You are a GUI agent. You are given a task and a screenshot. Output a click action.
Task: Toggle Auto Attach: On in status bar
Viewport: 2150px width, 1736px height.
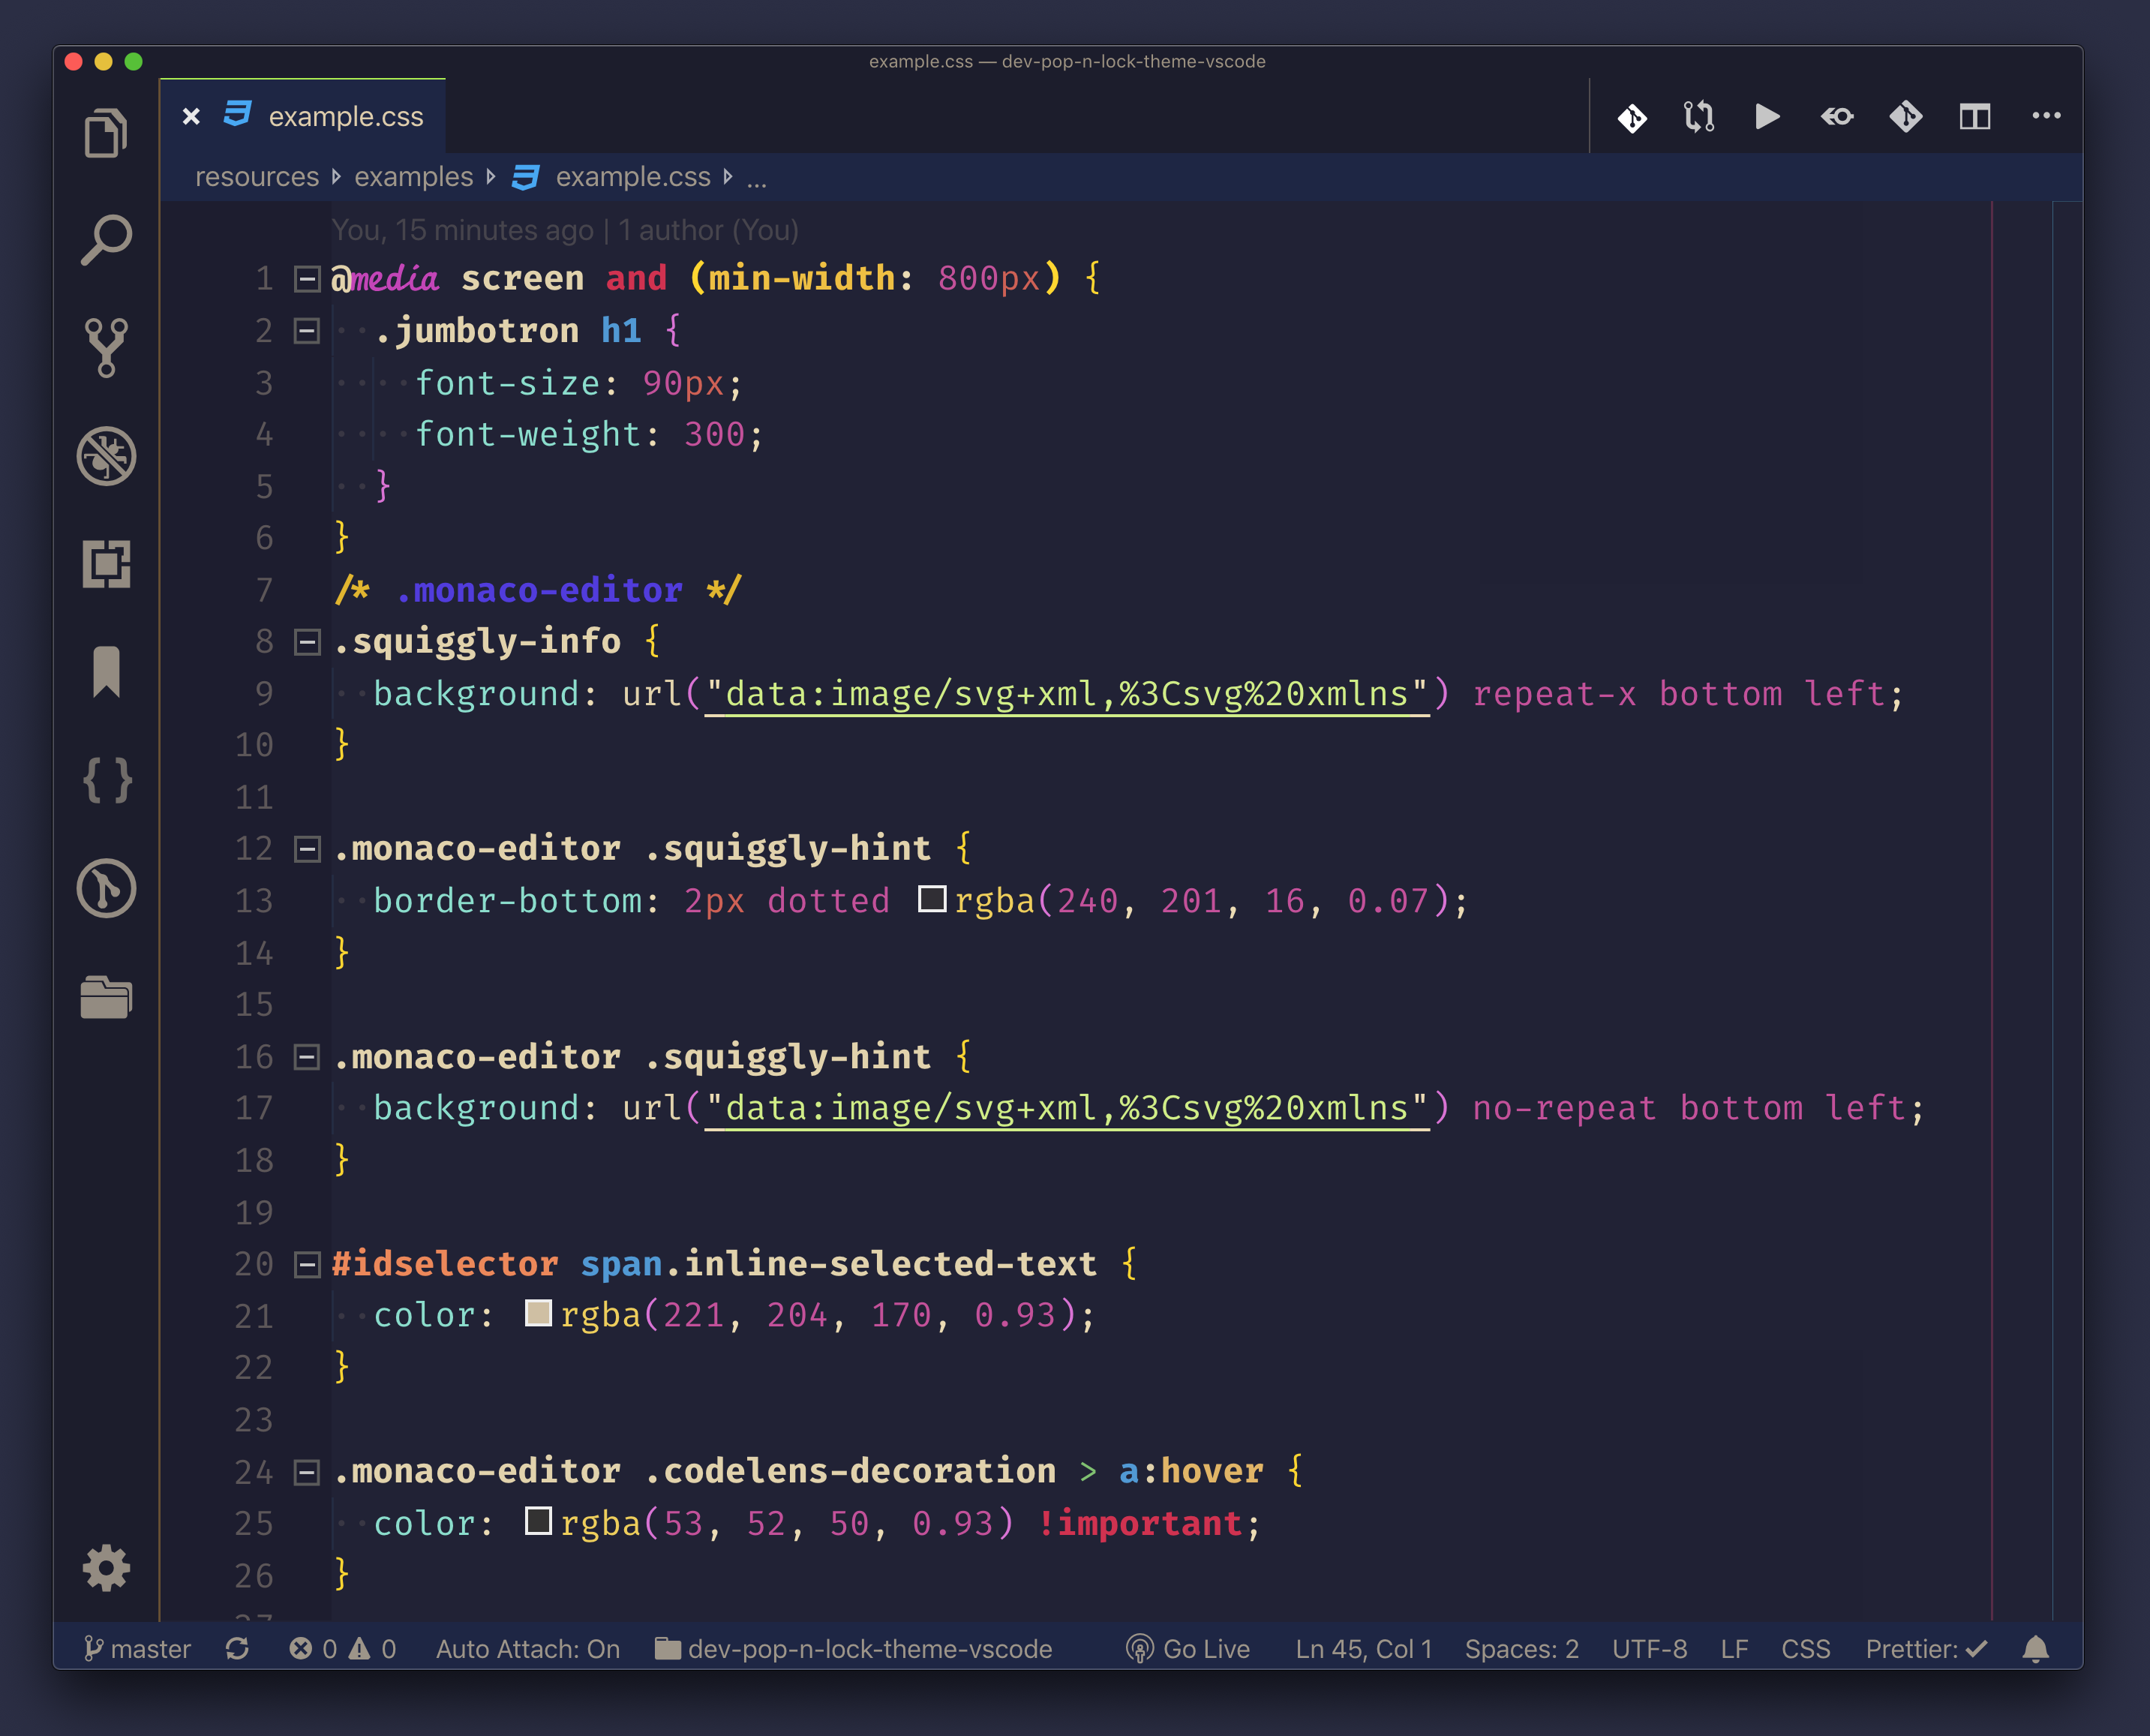(527, 1649)
